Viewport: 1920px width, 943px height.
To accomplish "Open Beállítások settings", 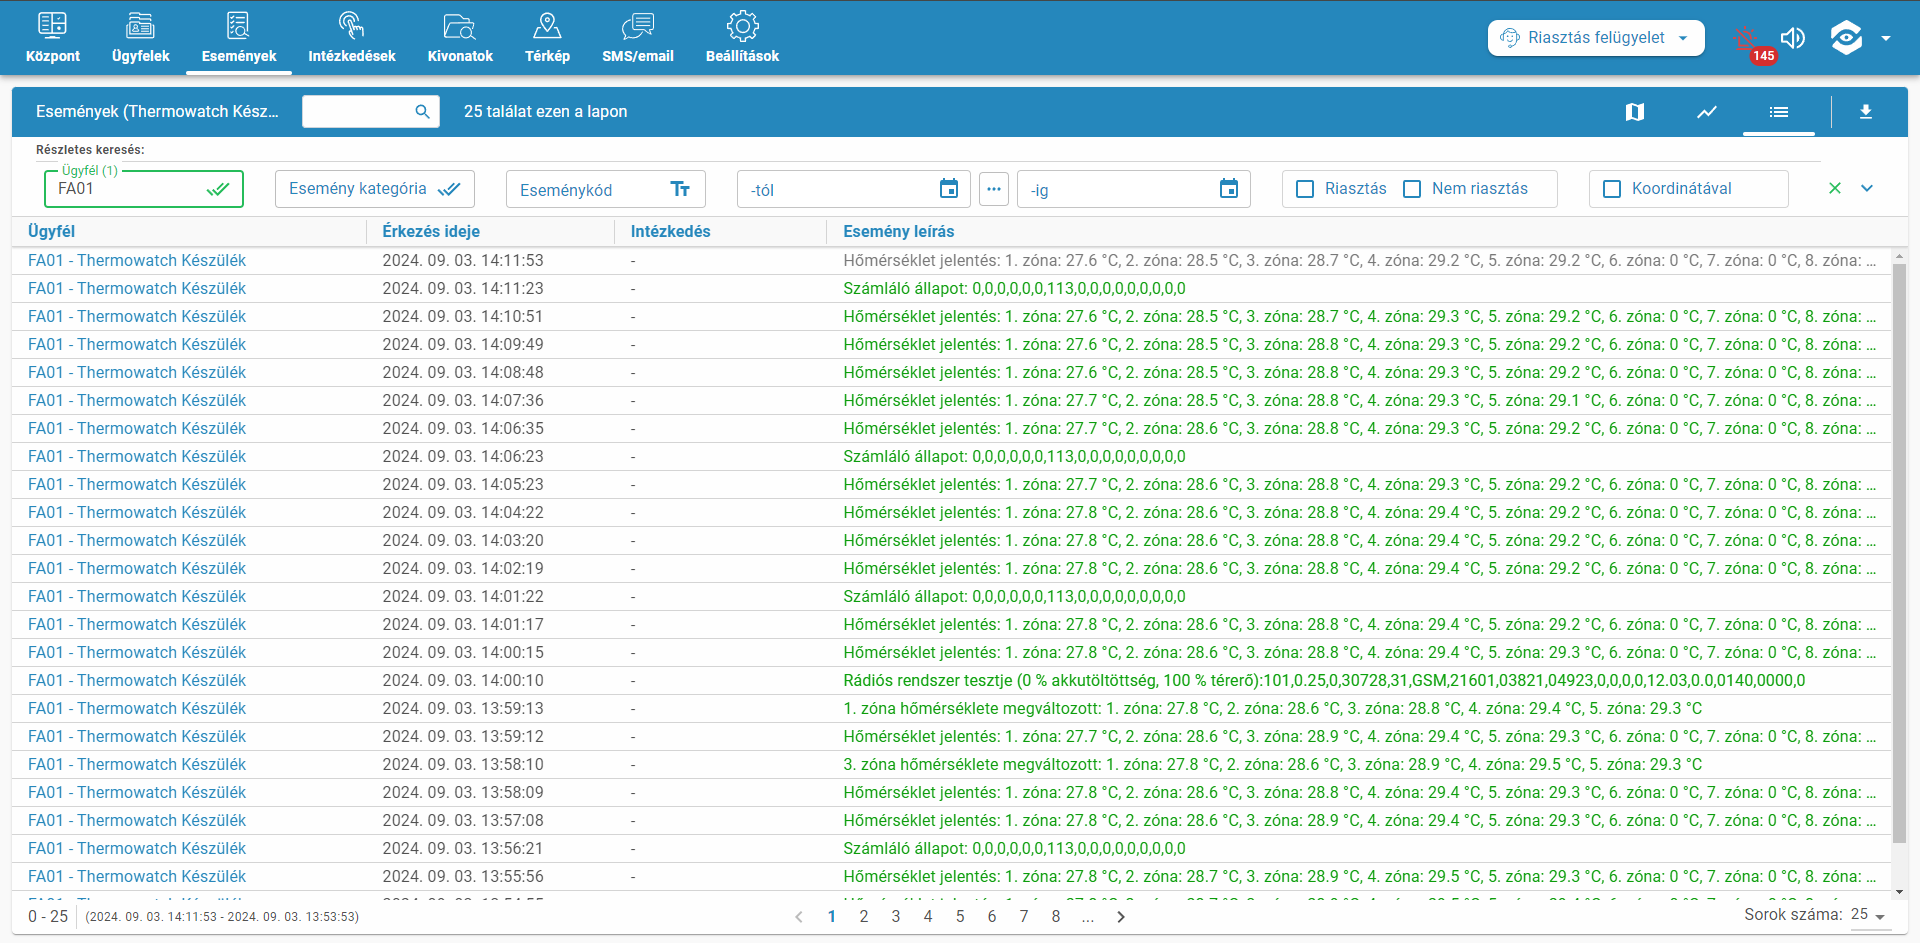I will click(742, 38).
